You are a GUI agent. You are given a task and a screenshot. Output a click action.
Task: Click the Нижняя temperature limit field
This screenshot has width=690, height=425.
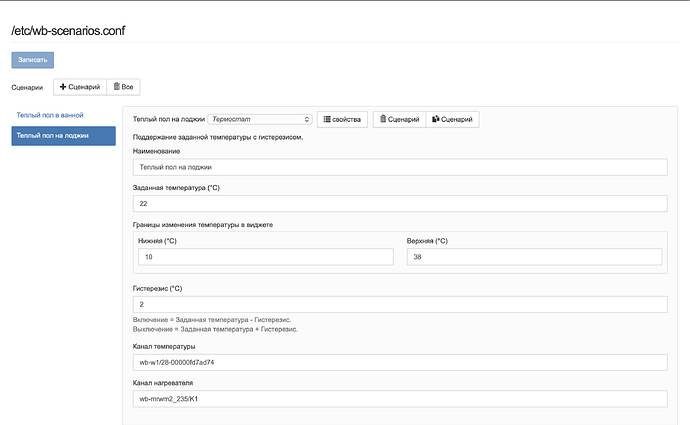tap(267, 257)
